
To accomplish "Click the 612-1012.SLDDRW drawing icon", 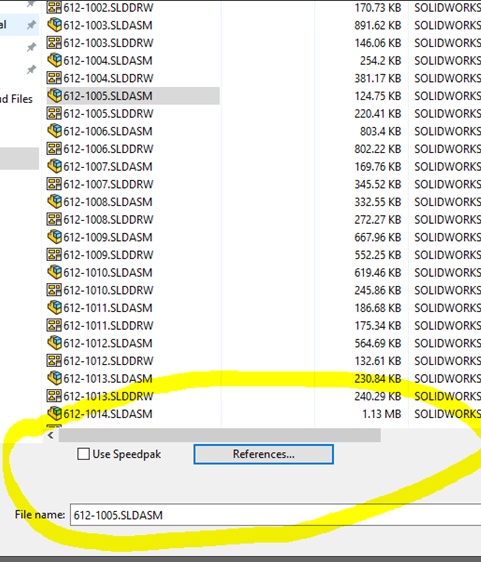I will point(54,360).
